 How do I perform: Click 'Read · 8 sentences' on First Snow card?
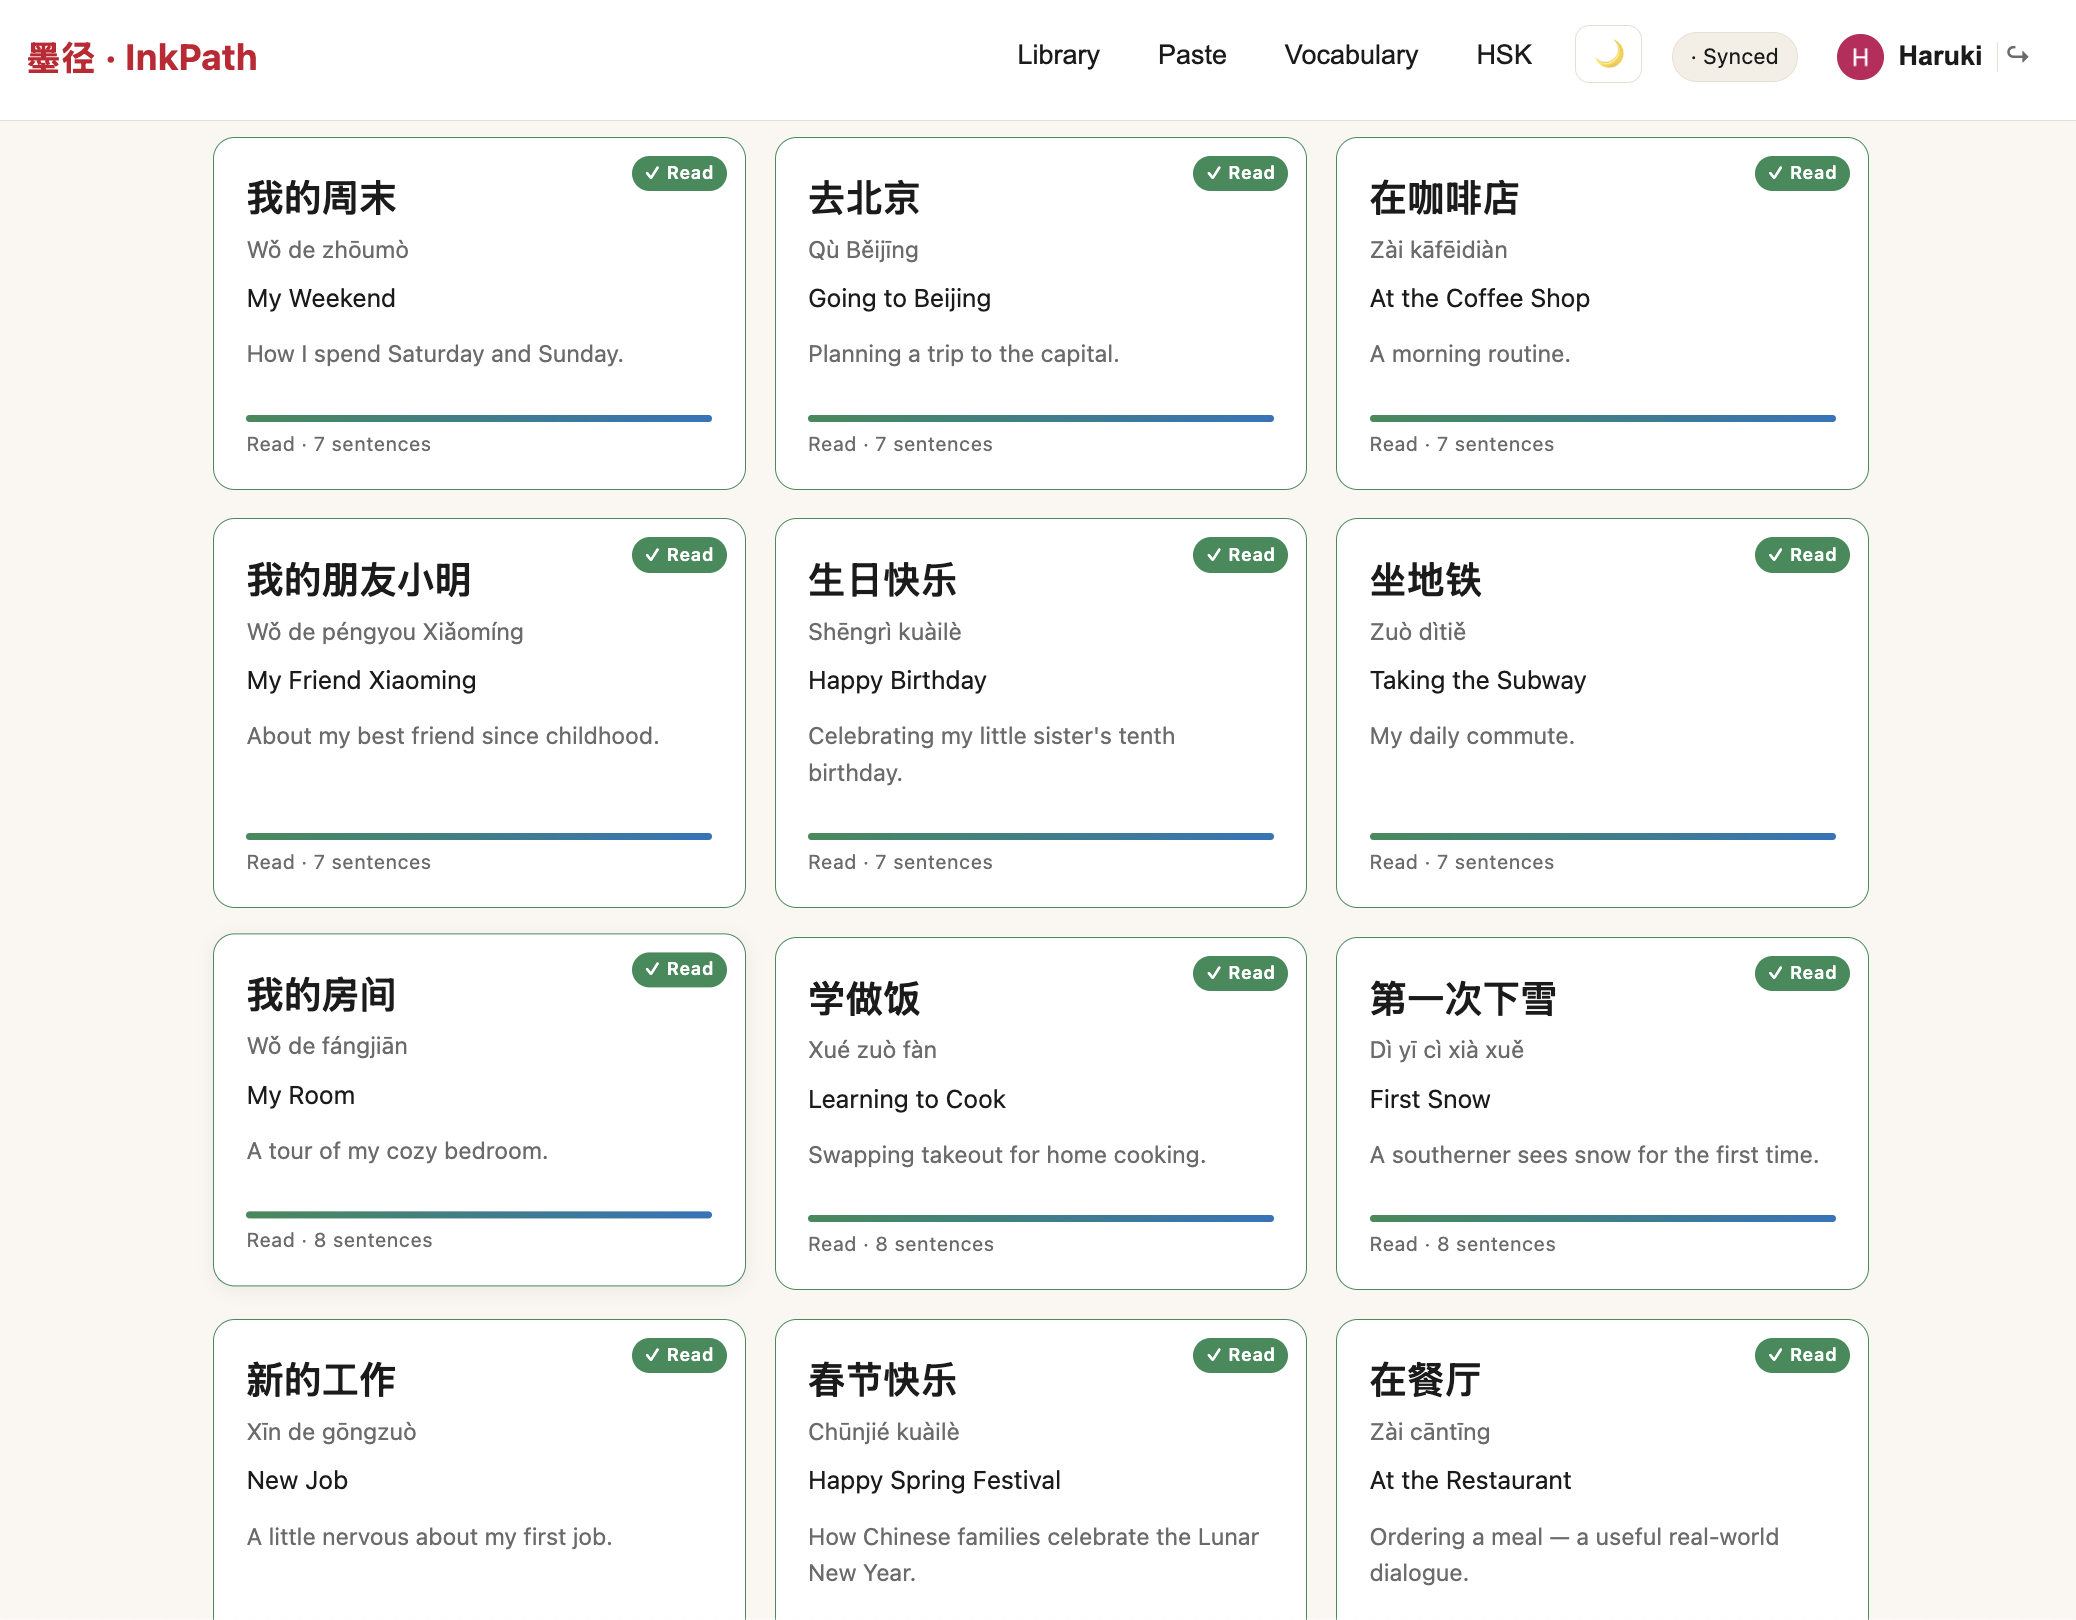pos(1463,1244)
